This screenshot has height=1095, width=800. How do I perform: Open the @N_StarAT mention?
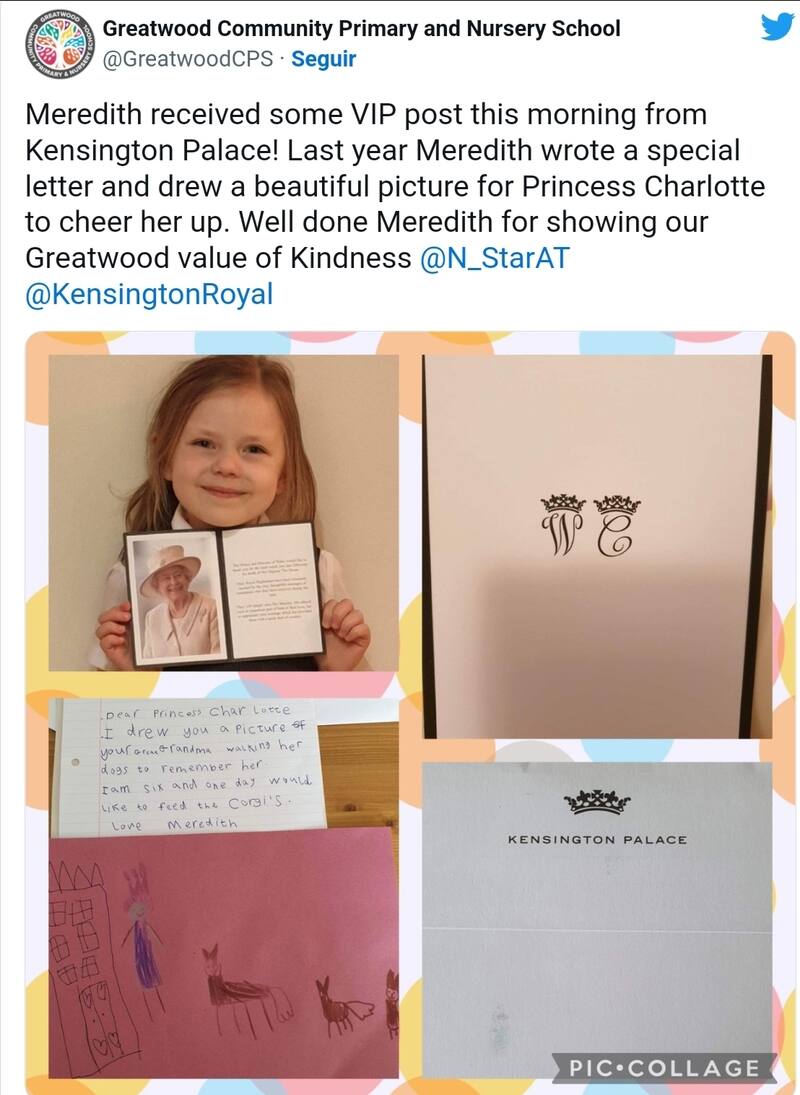(x=495, y=258)
